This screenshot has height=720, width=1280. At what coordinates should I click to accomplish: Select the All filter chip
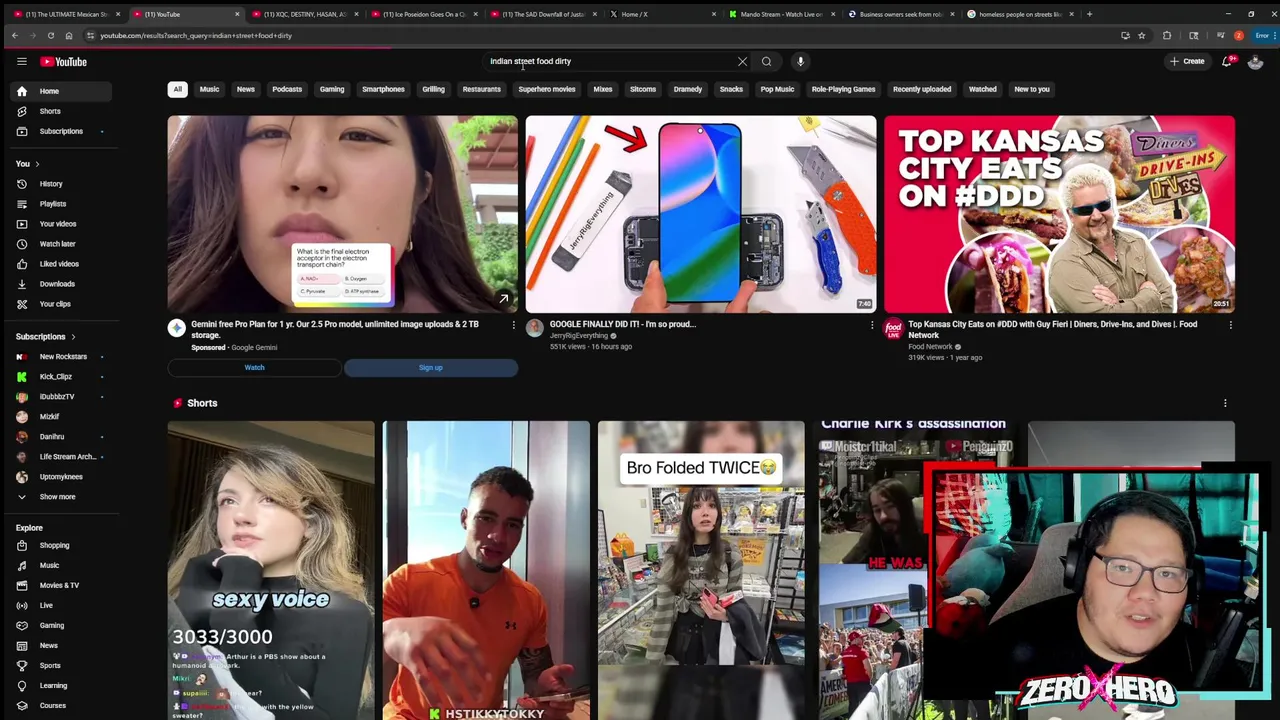(178, 89)
